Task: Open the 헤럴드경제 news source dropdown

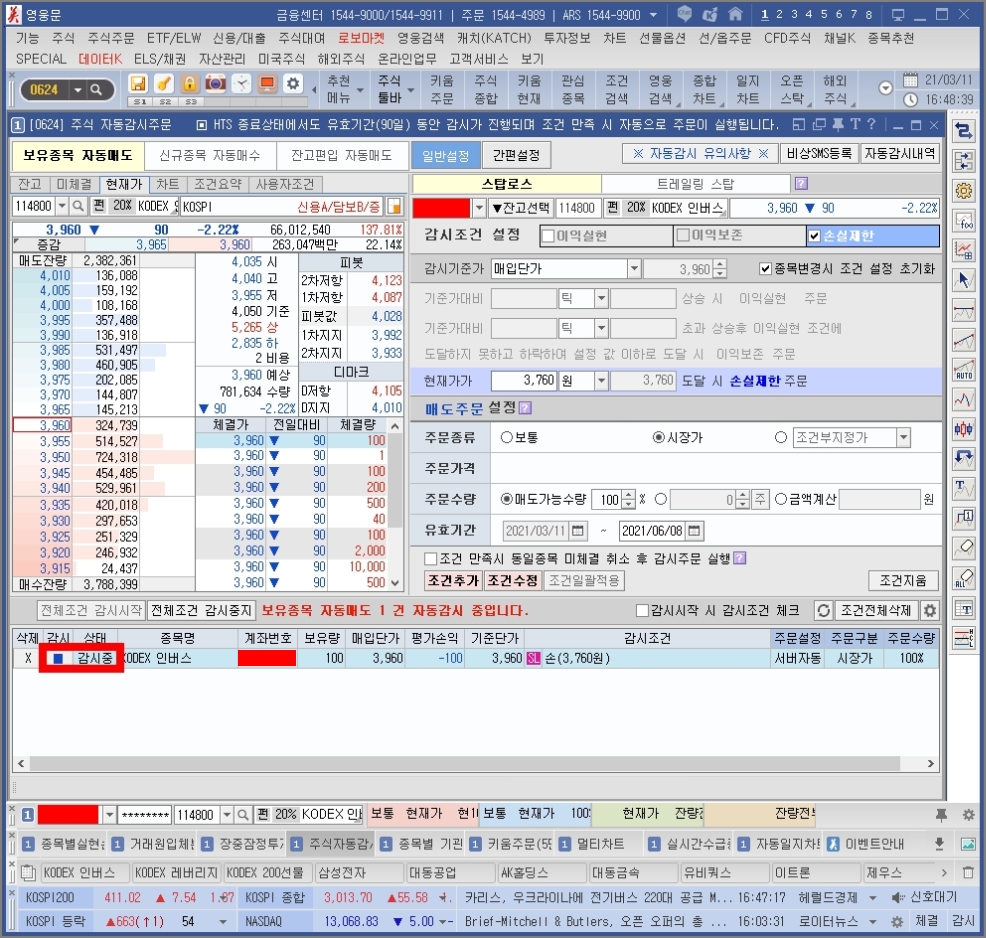Action: 873,898
